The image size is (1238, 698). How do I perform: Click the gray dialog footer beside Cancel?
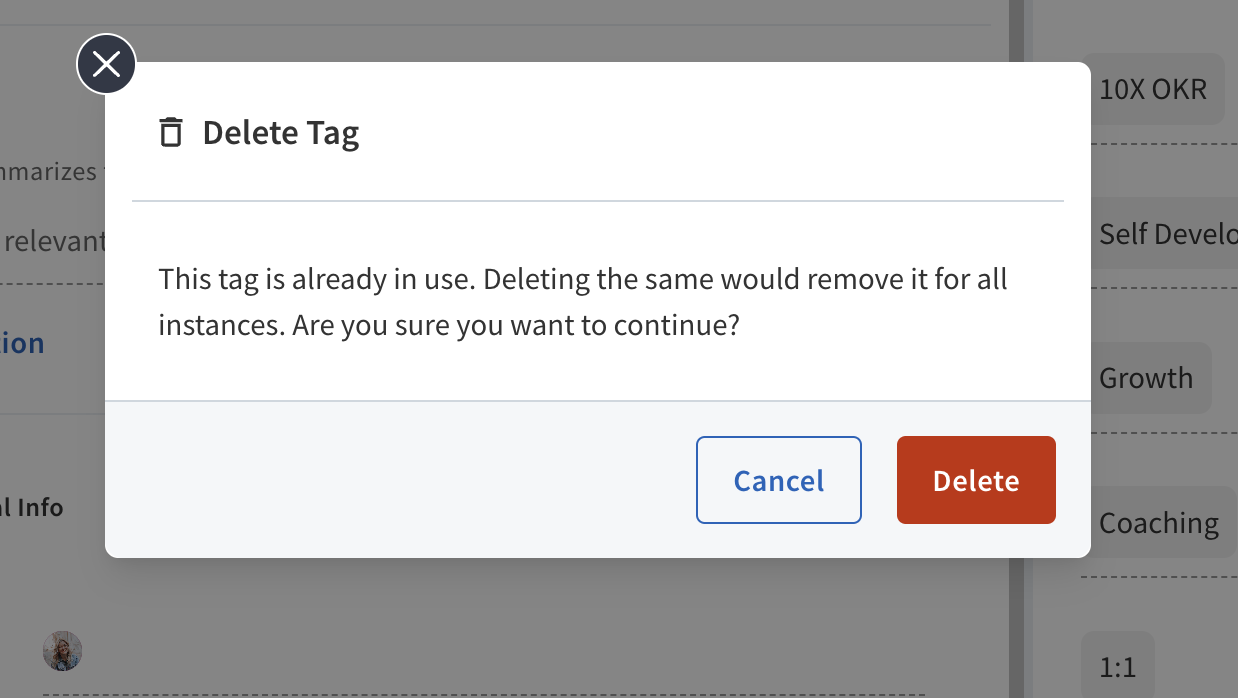coord(400,480)
